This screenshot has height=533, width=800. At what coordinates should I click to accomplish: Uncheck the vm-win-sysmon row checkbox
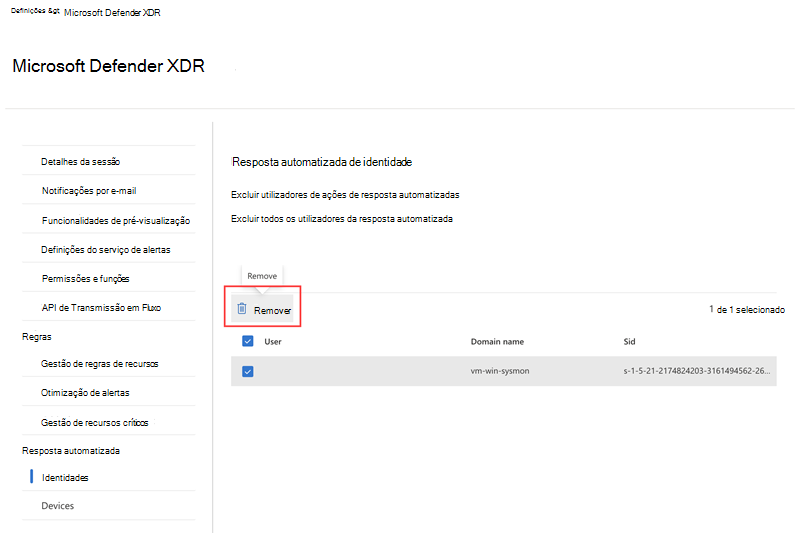tap(248, 371)
